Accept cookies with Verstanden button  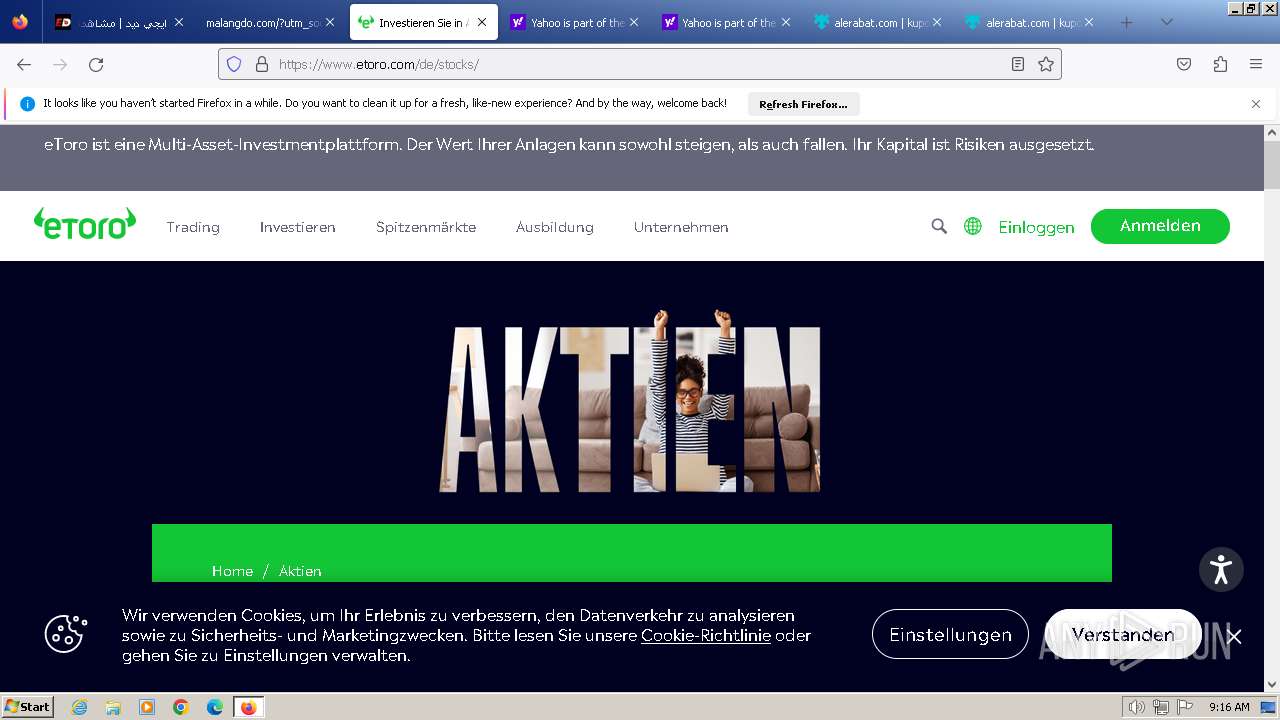point(1123,634)
